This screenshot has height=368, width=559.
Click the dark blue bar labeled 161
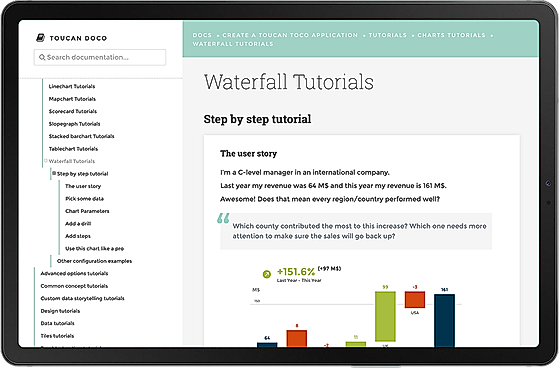(444, 320)
